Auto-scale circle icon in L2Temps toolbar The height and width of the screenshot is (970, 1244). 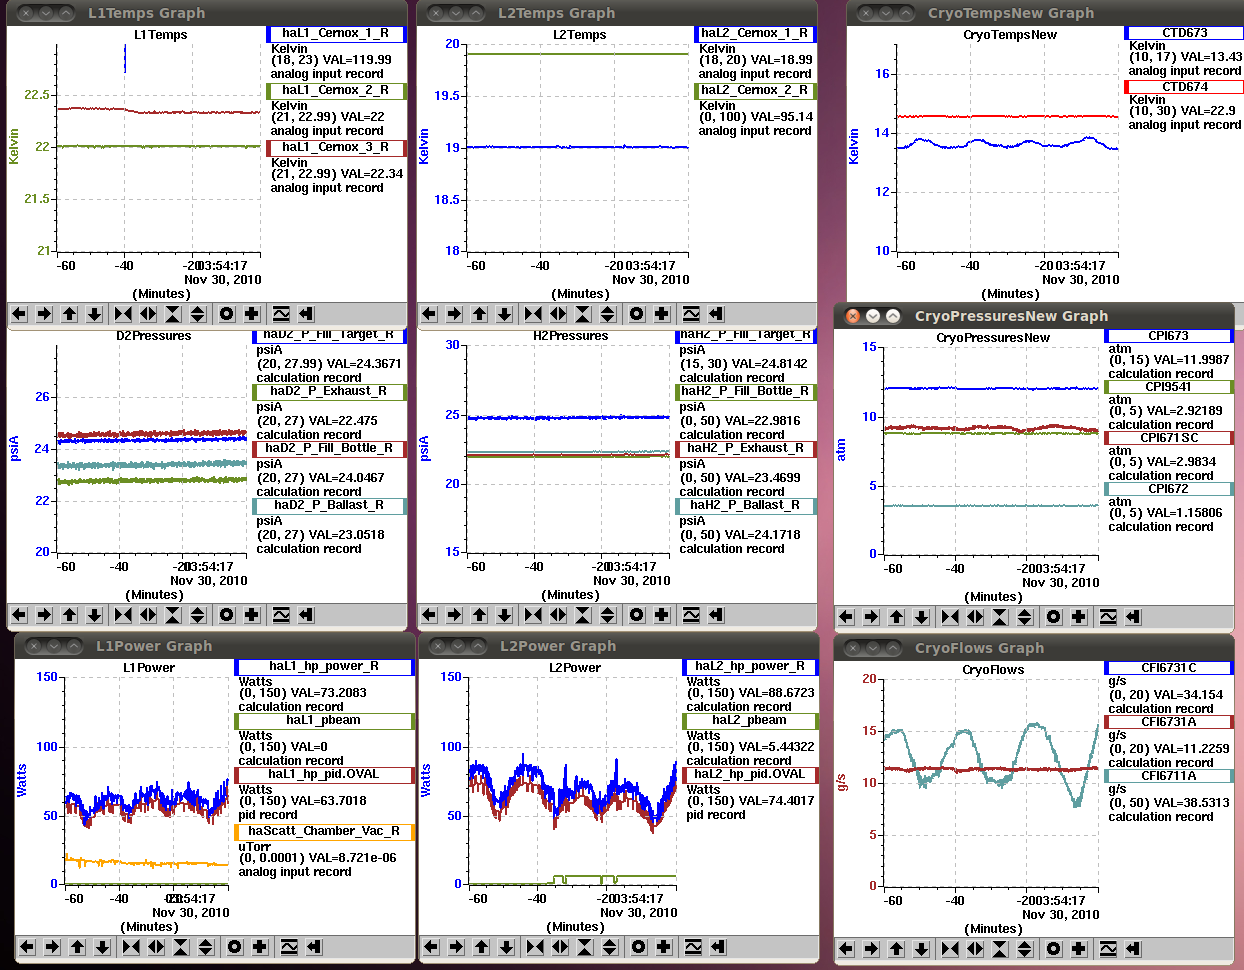pos(637,314)
